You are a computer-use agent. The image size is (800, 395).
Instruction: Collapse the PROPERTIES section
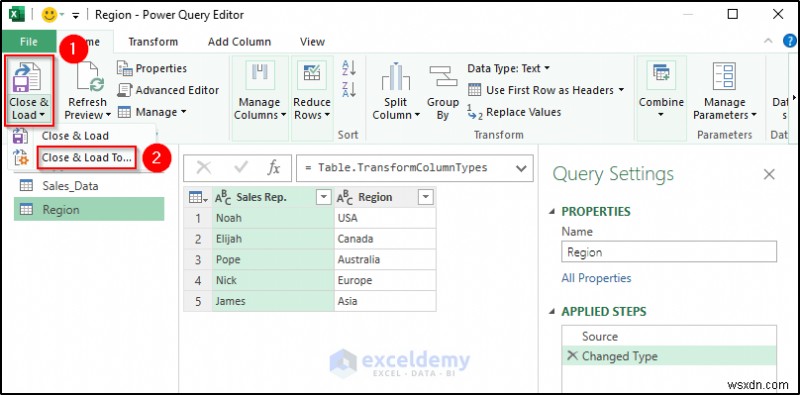pos(553,211)
